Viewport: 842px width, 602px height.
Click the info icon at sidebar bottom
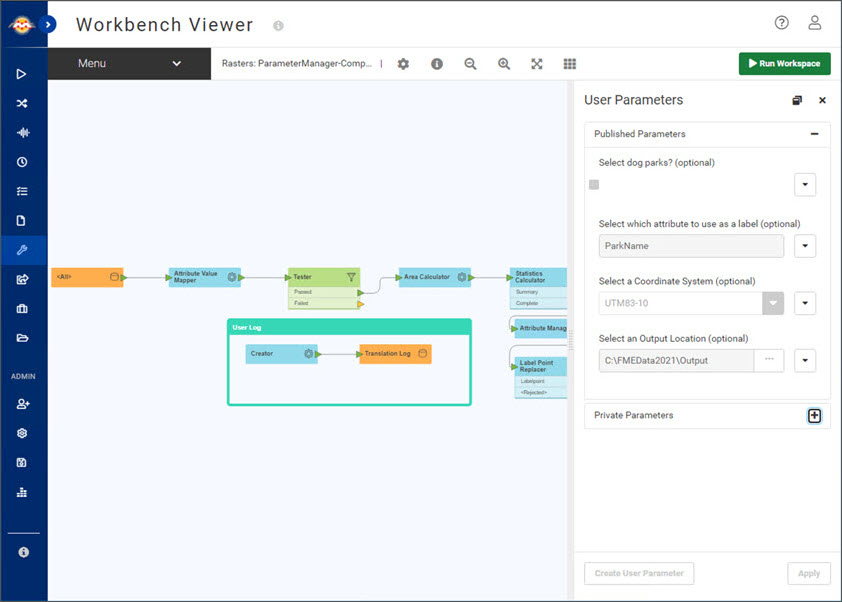(23, 552)
